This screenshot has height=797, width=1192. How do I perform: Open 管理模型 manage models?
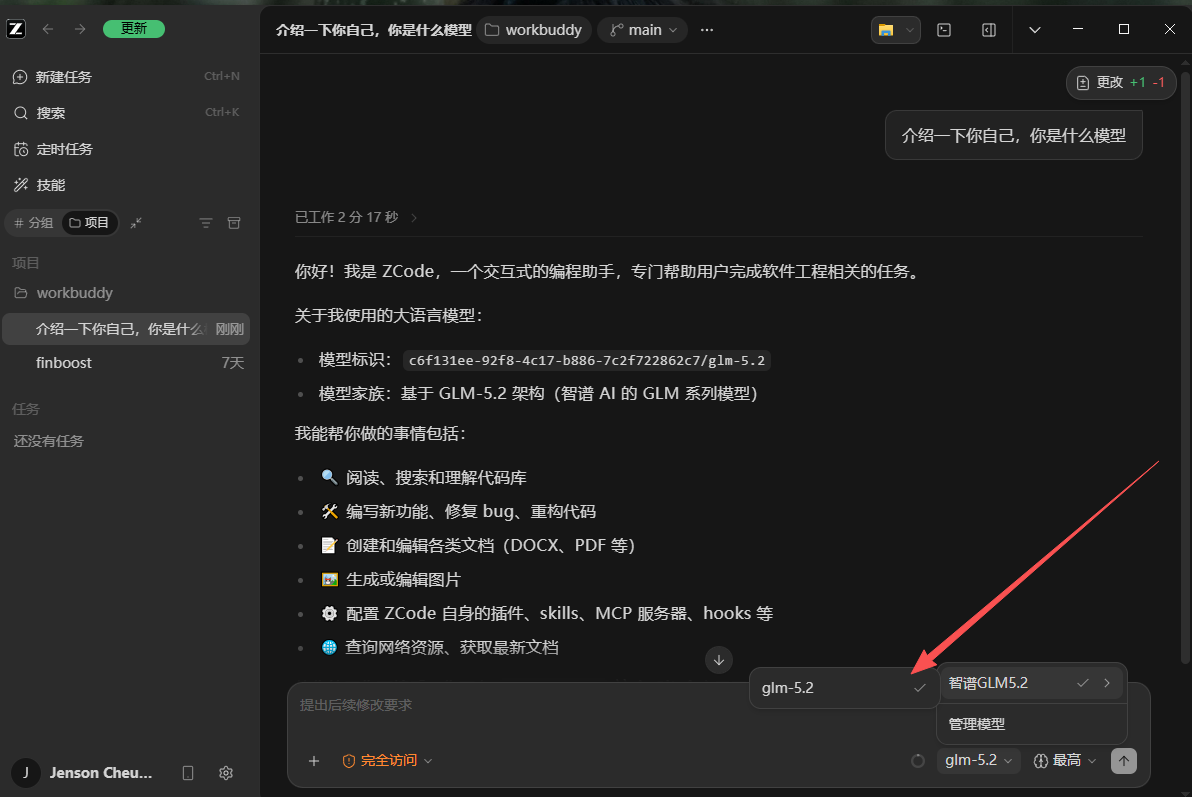click(1032, 724)
